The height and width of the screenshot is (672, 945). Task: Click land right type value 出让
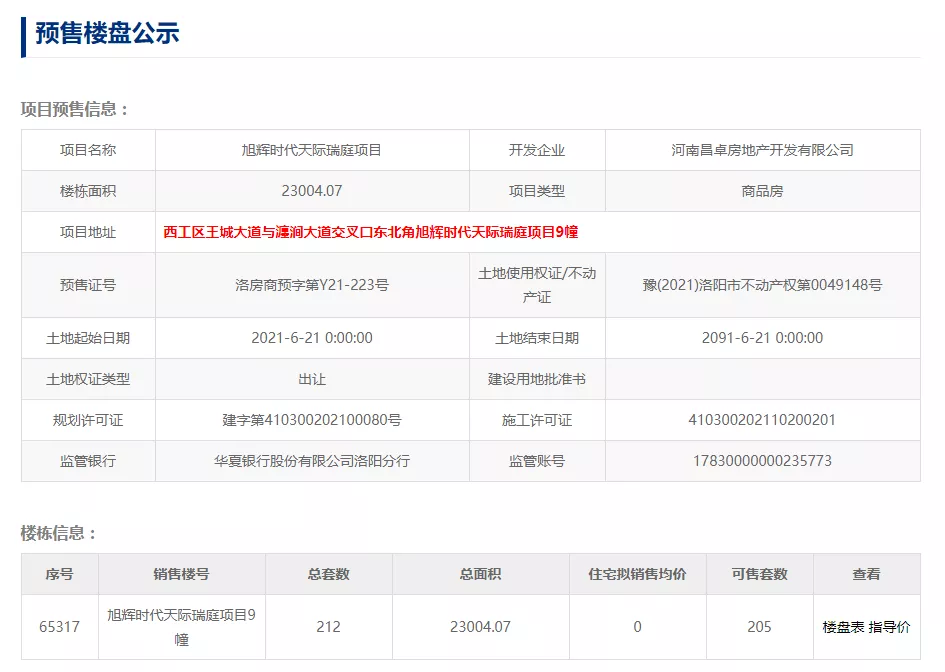pyautogui.click(x=312, y=379)
